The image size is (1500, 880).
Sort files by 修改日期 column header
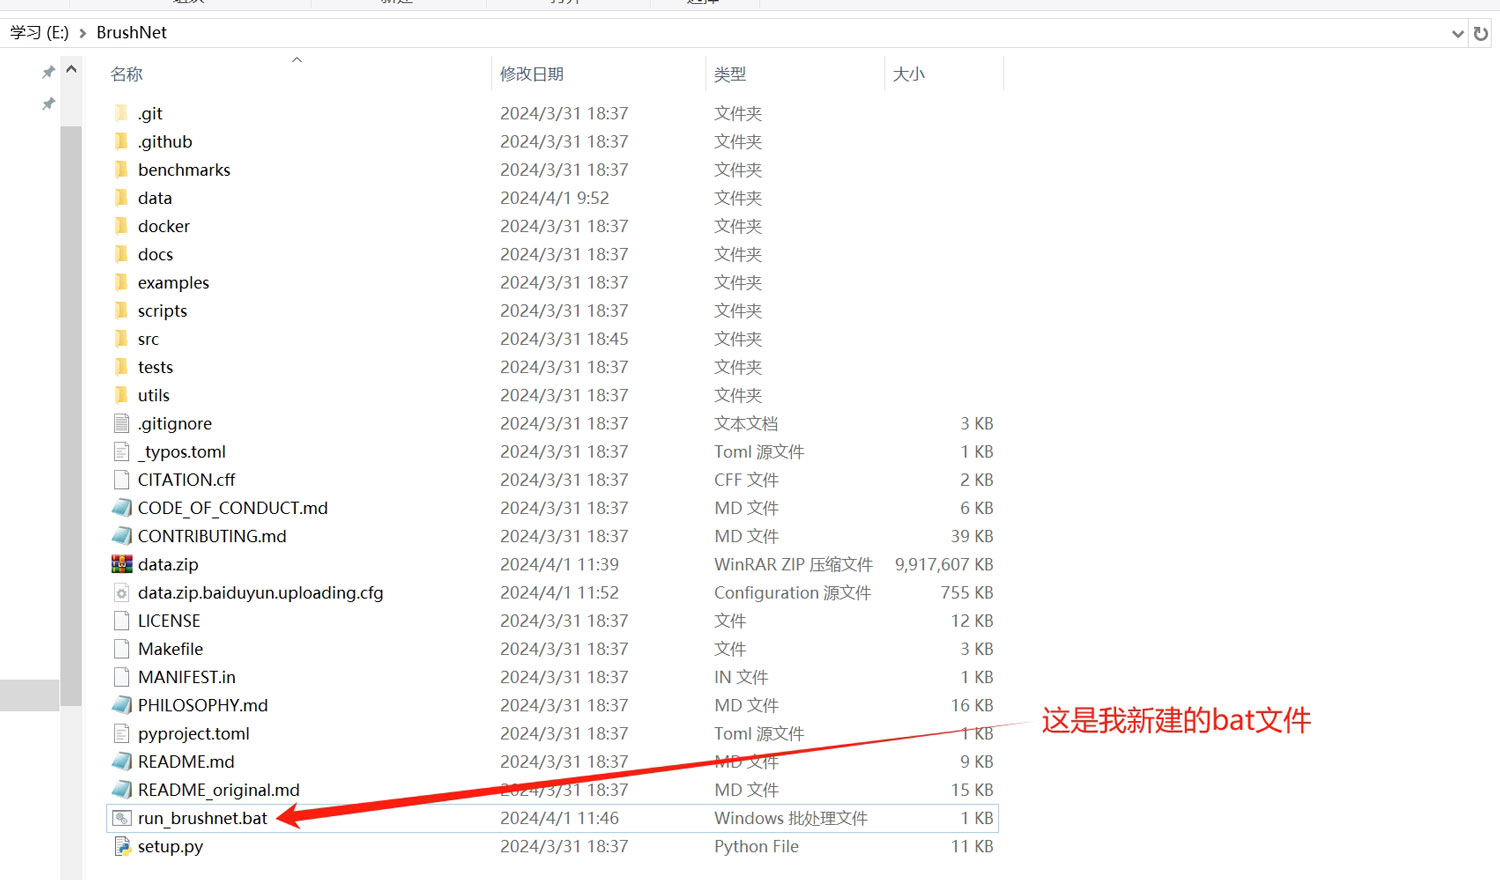532,74
